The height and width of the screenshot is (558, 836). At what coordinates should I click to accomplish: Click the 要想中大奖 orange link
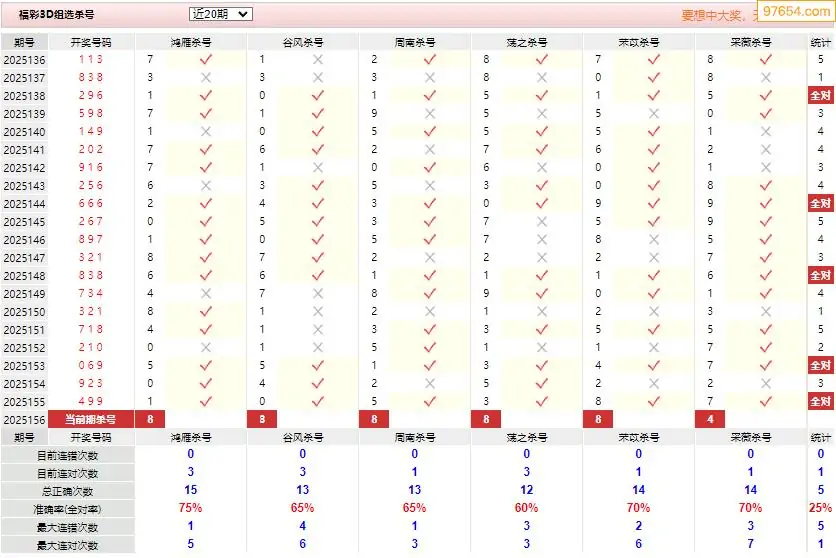[x=711, y=15]
